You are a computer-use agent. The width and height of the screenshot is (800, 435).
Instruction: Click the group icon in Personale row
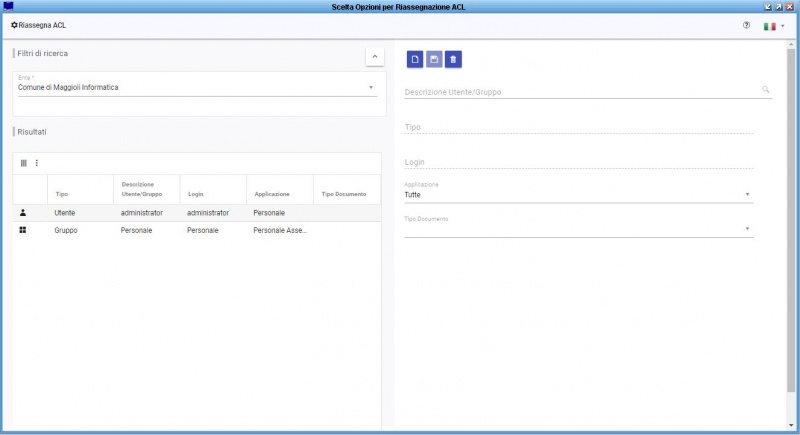pyautogui.click(x=23, y=230)
